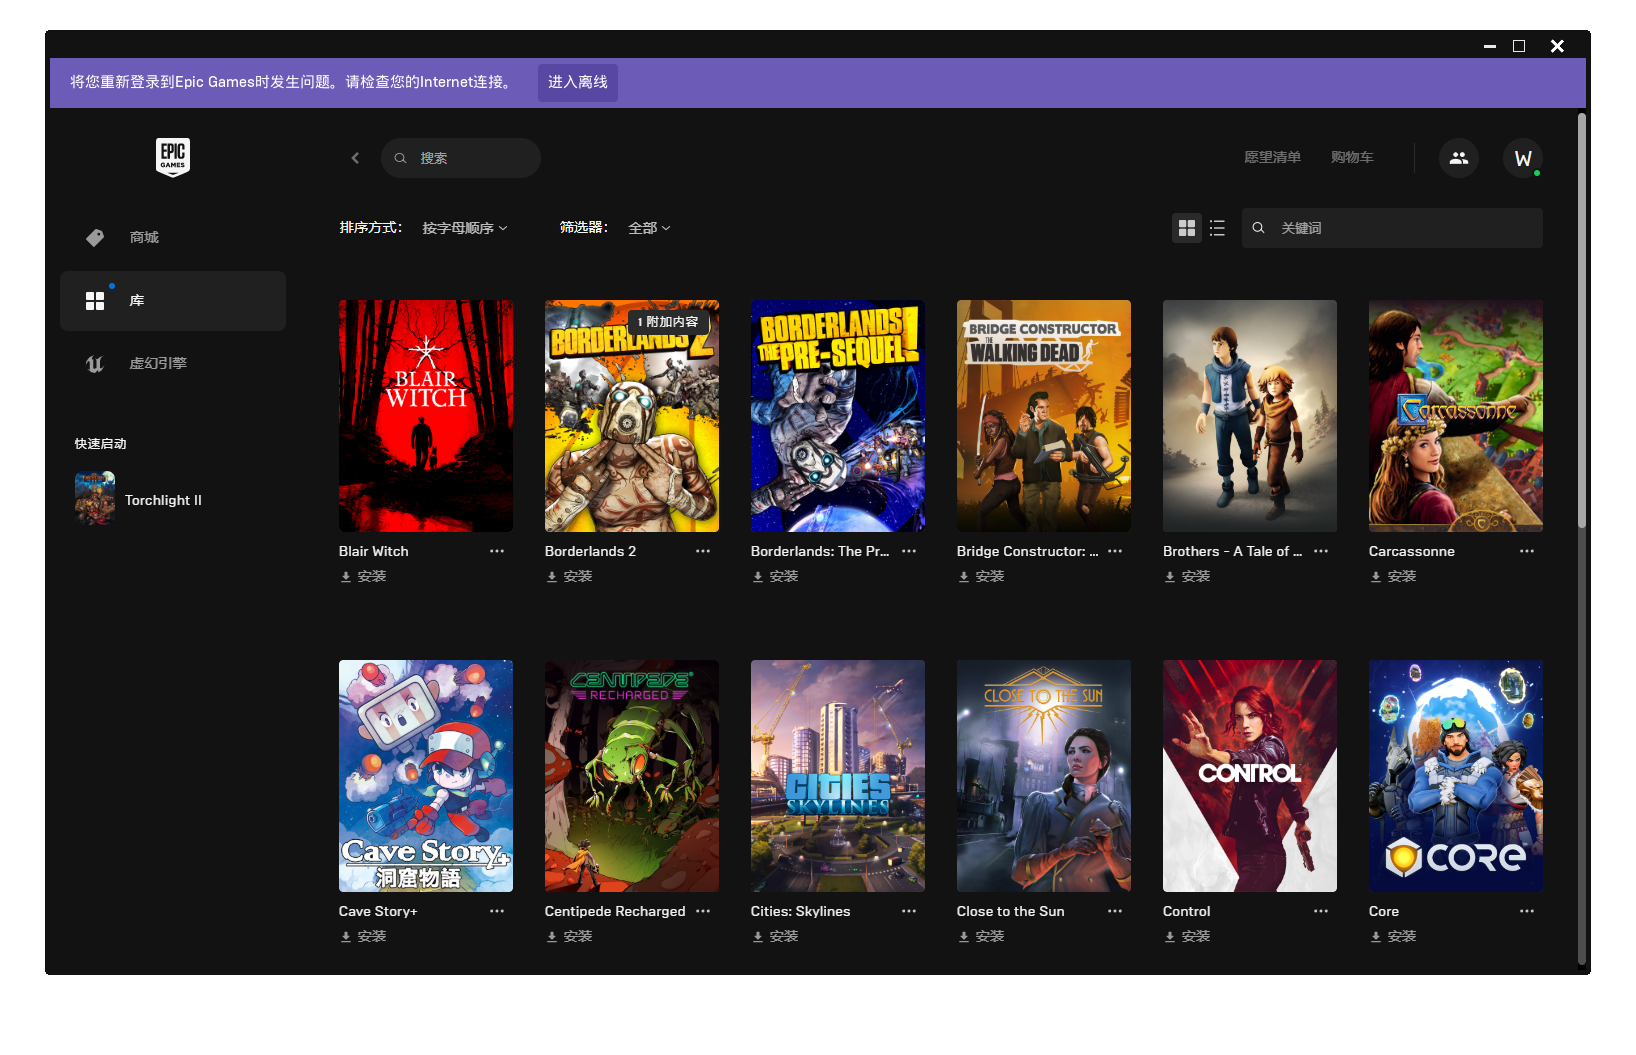Select 库 library in sidebar
The image size is (1636, 1055).
point(173,301)
